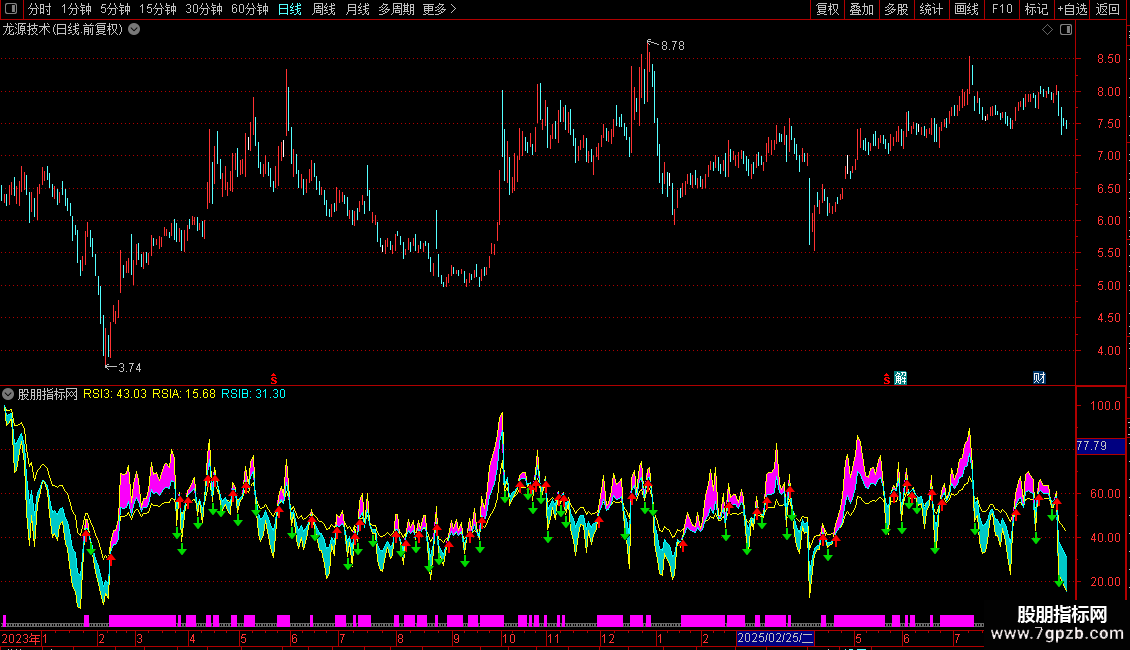Image resolution: width=1130 pixels, height=650 pixels.
Task: Click the RSIA: 15.68 value
Action: pyautogui.click(x=184, y=394)
